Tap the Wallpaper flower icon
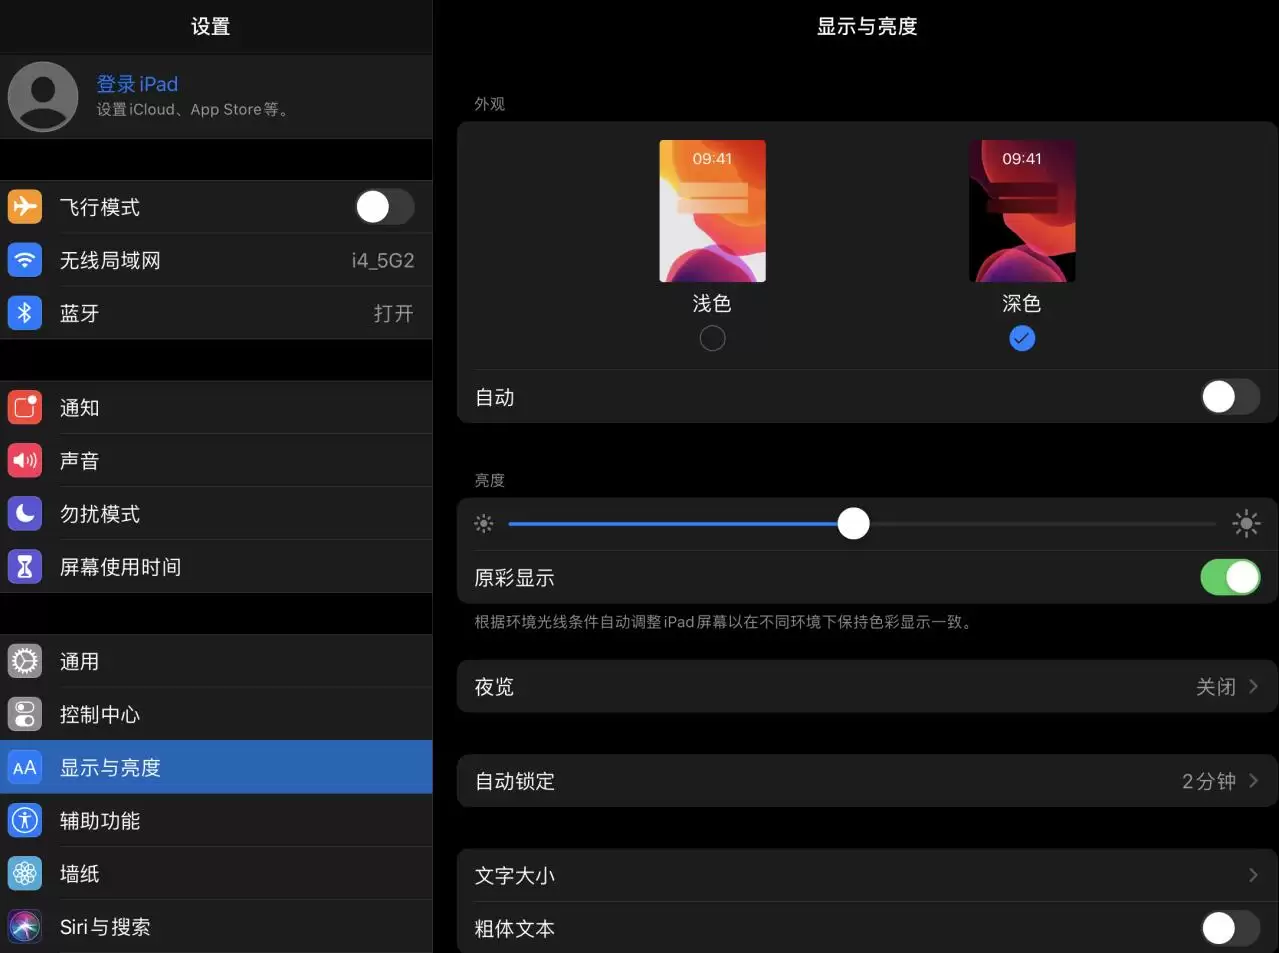1279x953 pixels. point(25,873)
